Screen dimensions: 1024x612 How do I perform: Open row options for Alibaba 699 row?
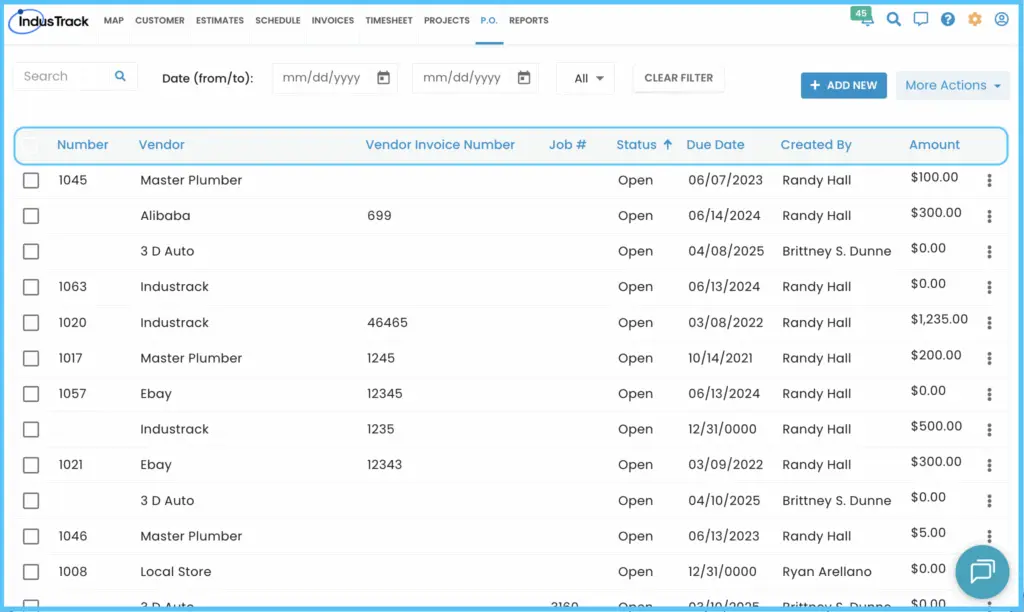tap(989, 216)
